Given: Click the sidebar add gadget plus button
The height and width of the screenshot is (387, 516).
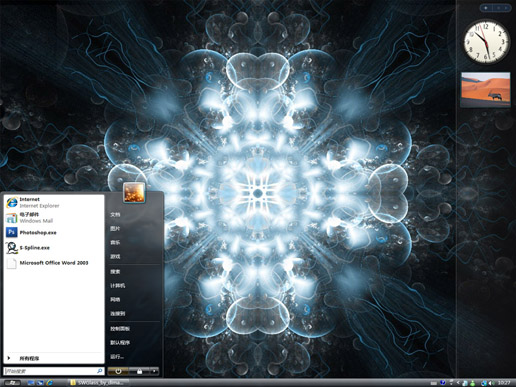Looking at the screenshot, I should click(x=486, y=8).
